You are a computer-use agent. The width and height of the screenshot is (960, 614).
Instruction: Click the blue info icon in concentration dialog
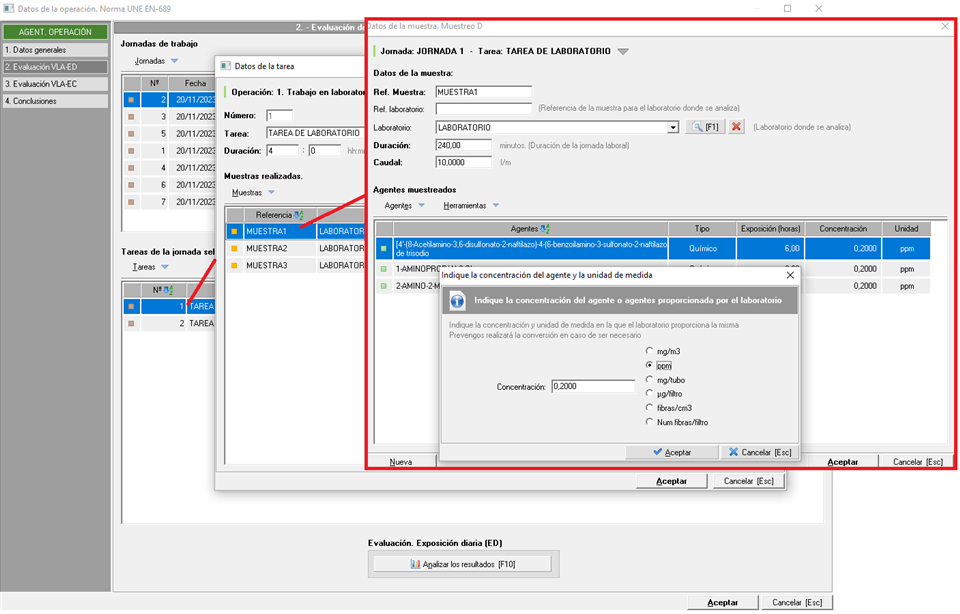(457, 300)
